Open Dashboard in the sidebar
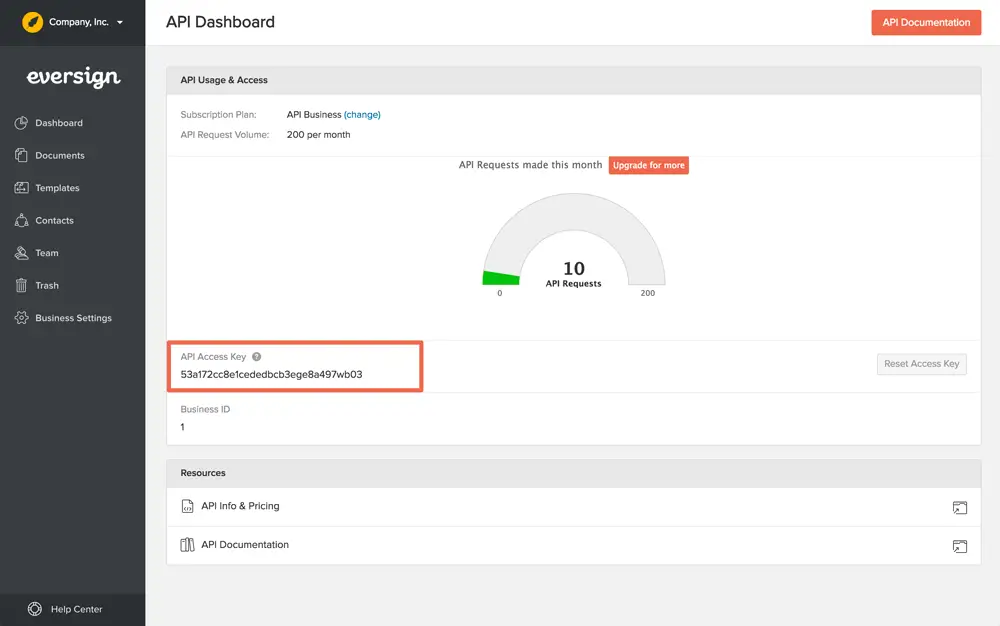This screenshot has width=1000, height=626. click(59, 123)
